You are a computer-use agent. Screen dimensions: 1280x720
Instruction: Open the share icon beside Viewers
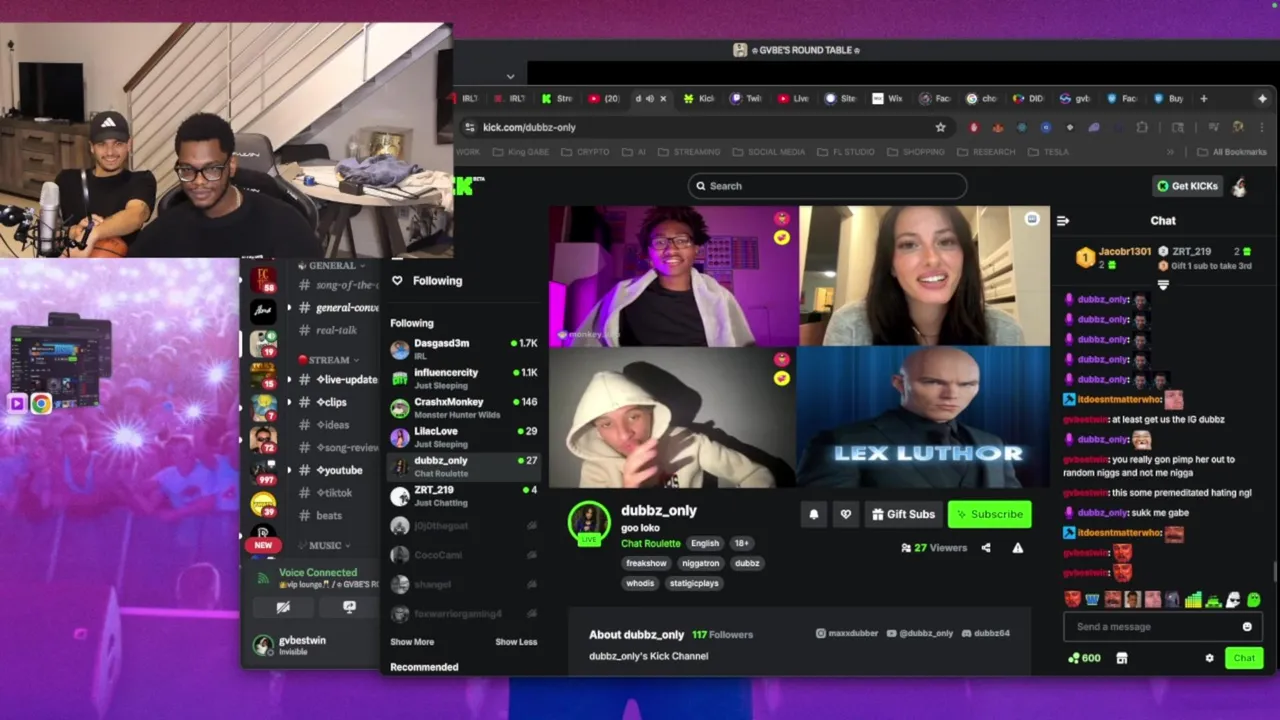point(986,548)
